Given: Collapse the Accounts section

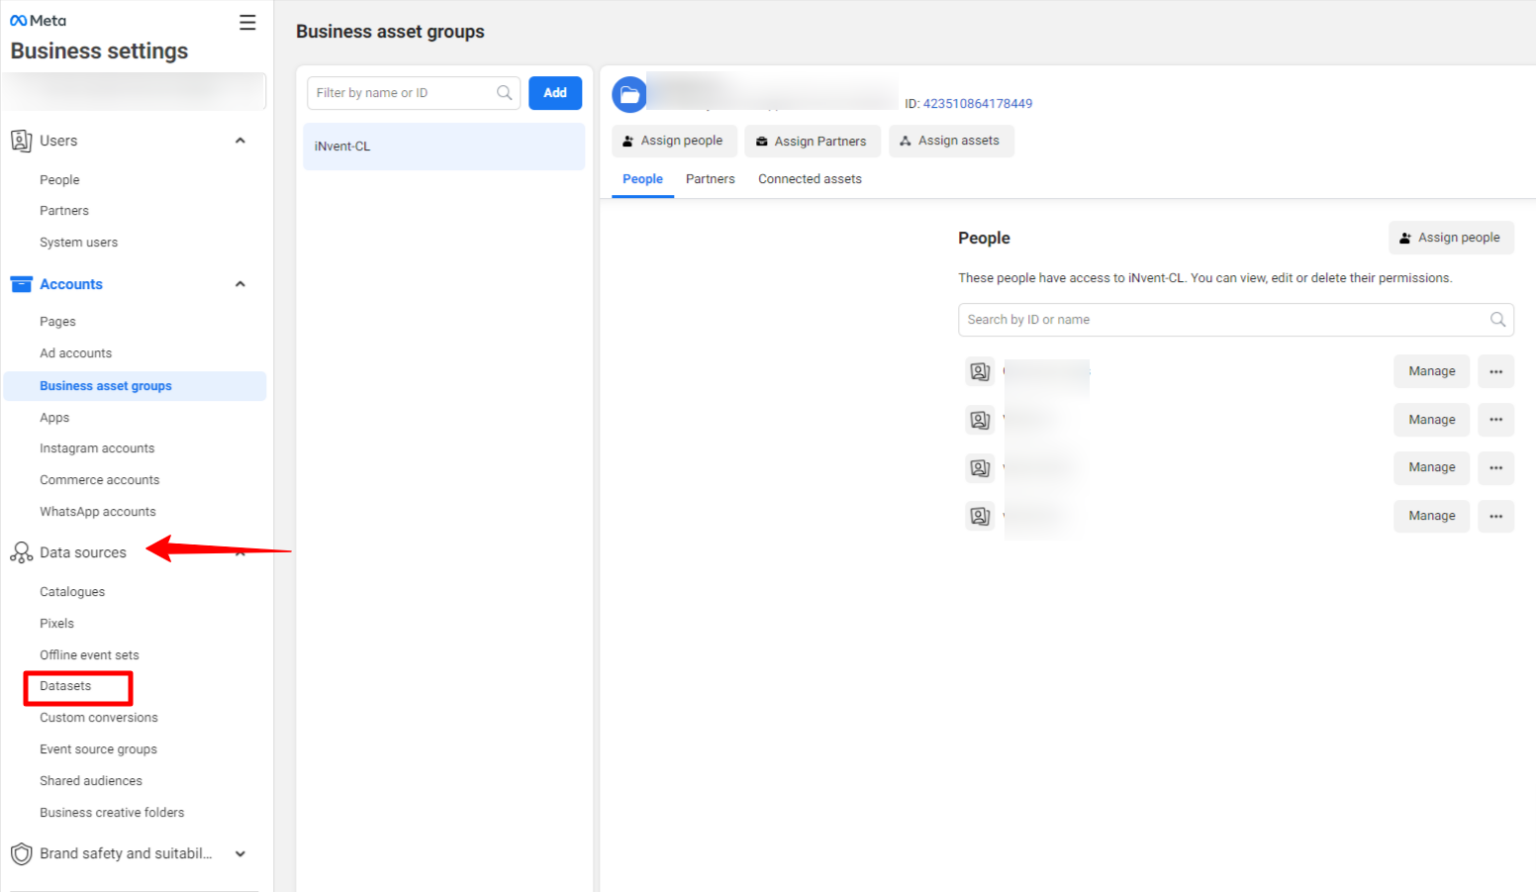Looking at the screenshot, I should 240,284.
